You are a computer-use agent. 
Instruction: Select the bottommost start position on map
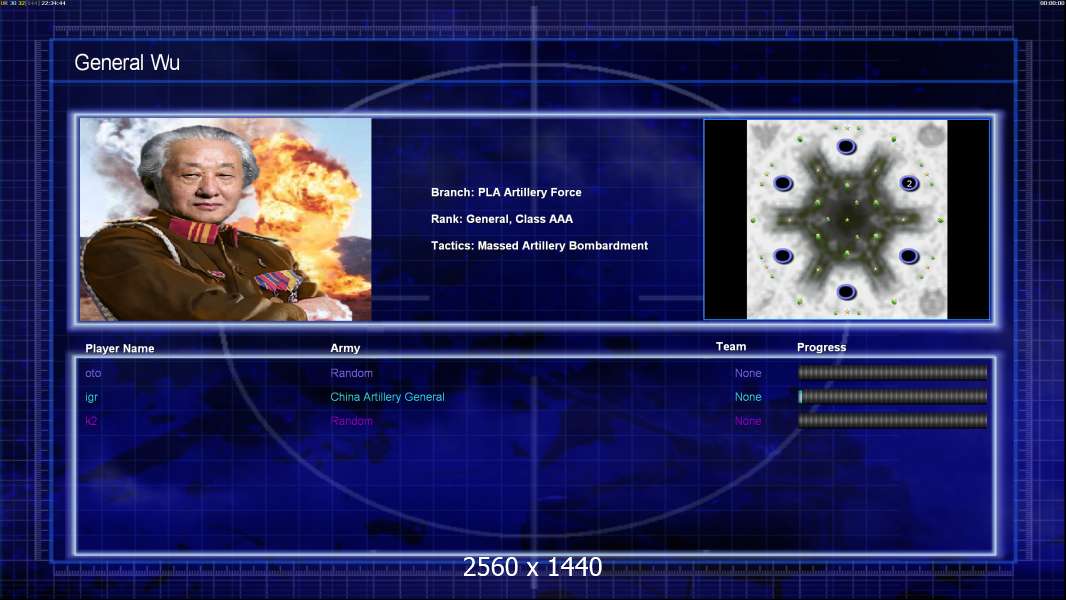(846, 292)
